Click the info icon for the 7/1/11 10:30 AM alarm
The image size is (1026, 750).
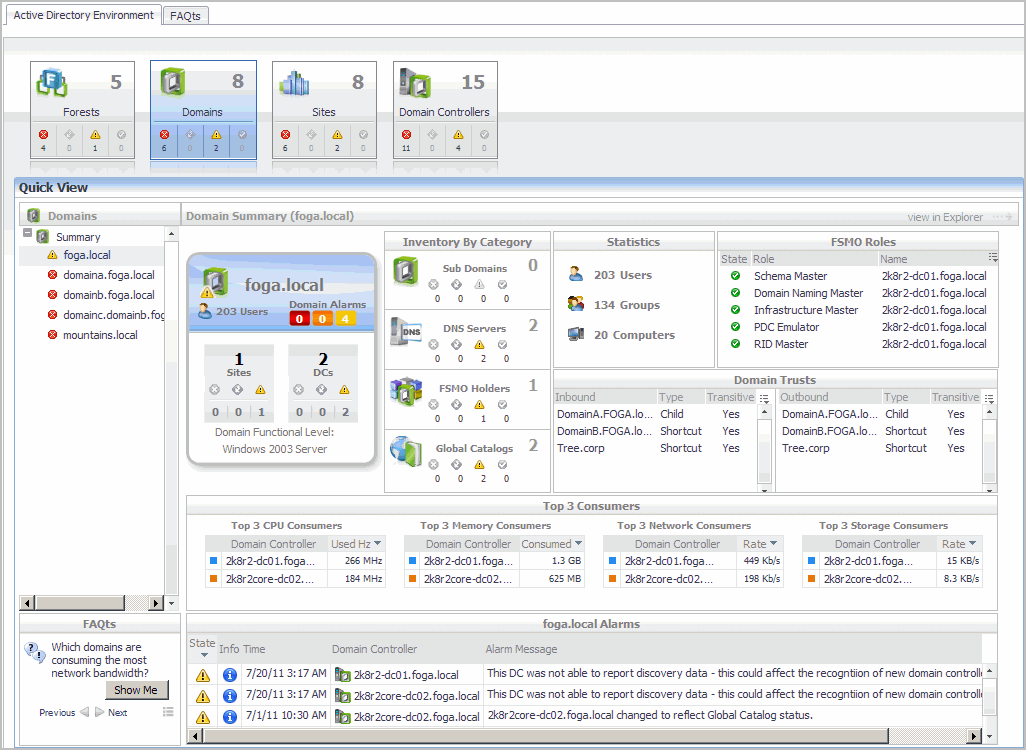point(230,717)
